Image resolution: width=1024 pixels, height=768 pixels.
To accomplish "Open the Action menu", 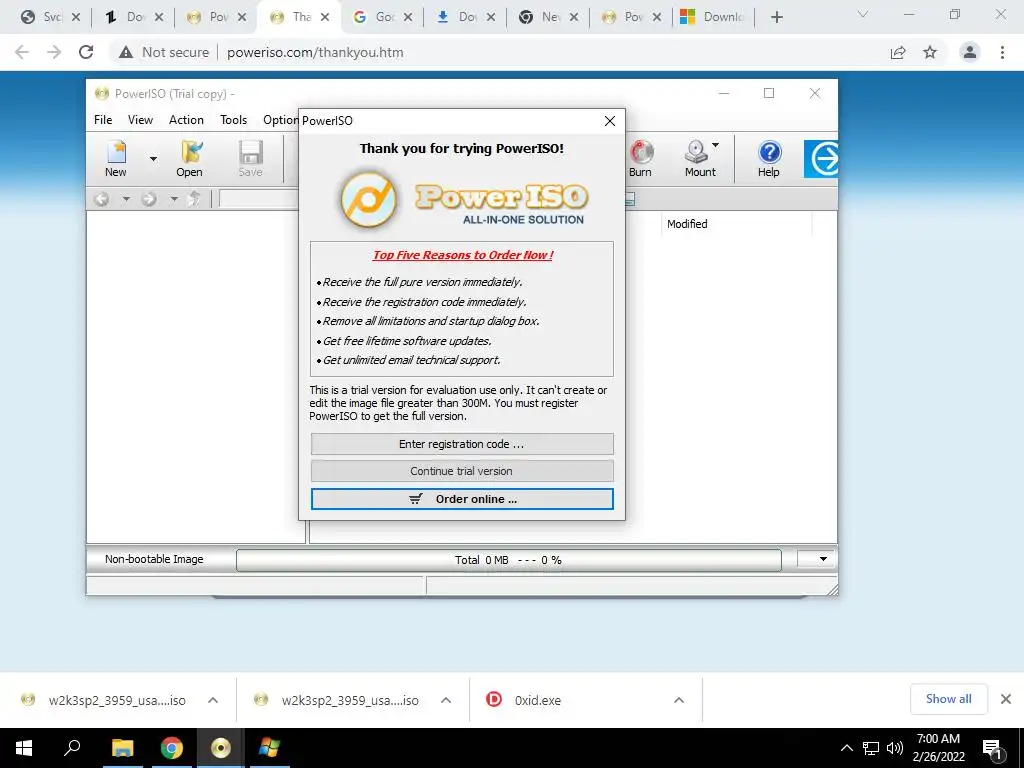I will [186, 120].
